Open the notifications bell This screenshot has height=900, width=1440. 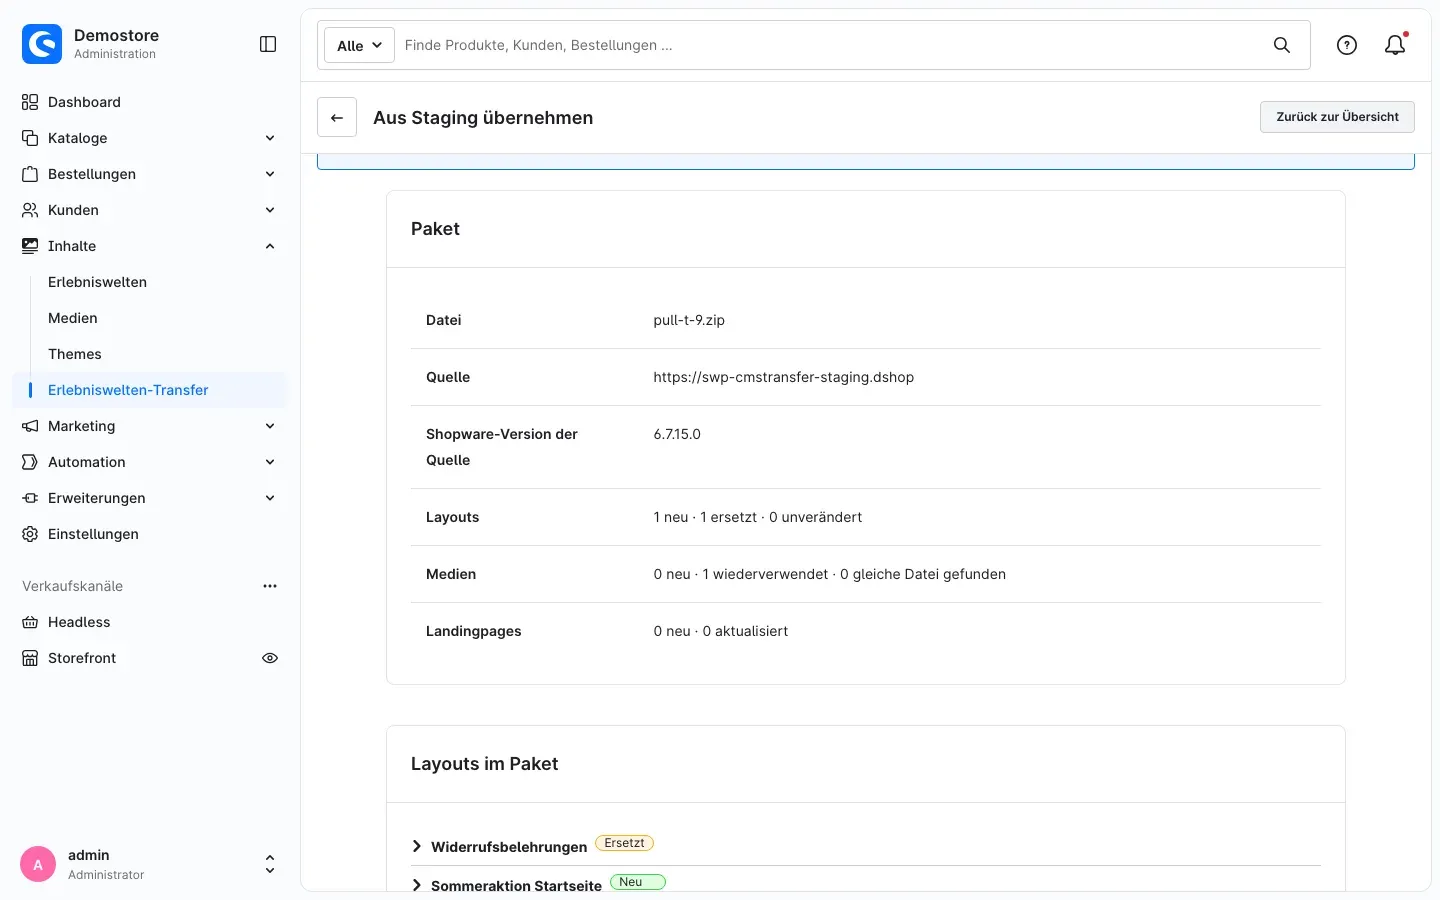click(x=1395, y=45)
